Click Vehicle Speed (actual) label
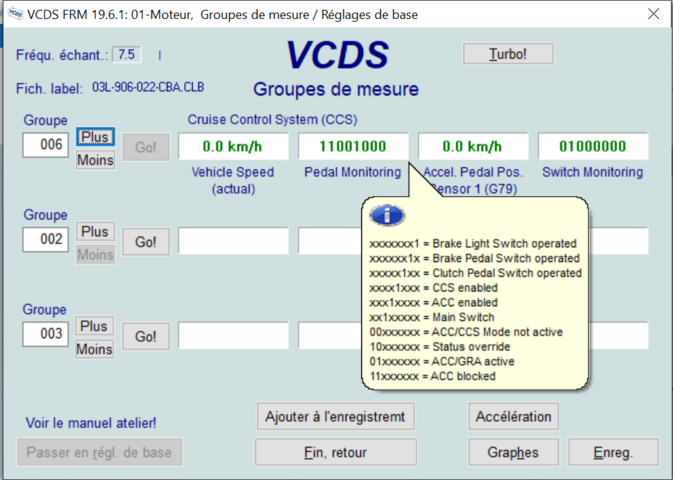Screen dimensions: 673x480 tap(233, 180)
